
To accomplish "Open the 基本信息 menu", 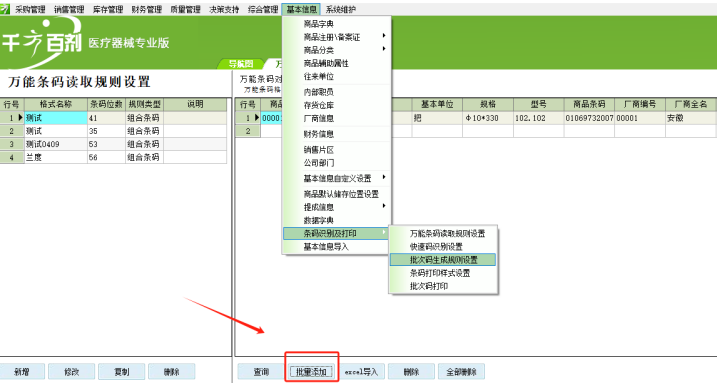I will point(301,9).
